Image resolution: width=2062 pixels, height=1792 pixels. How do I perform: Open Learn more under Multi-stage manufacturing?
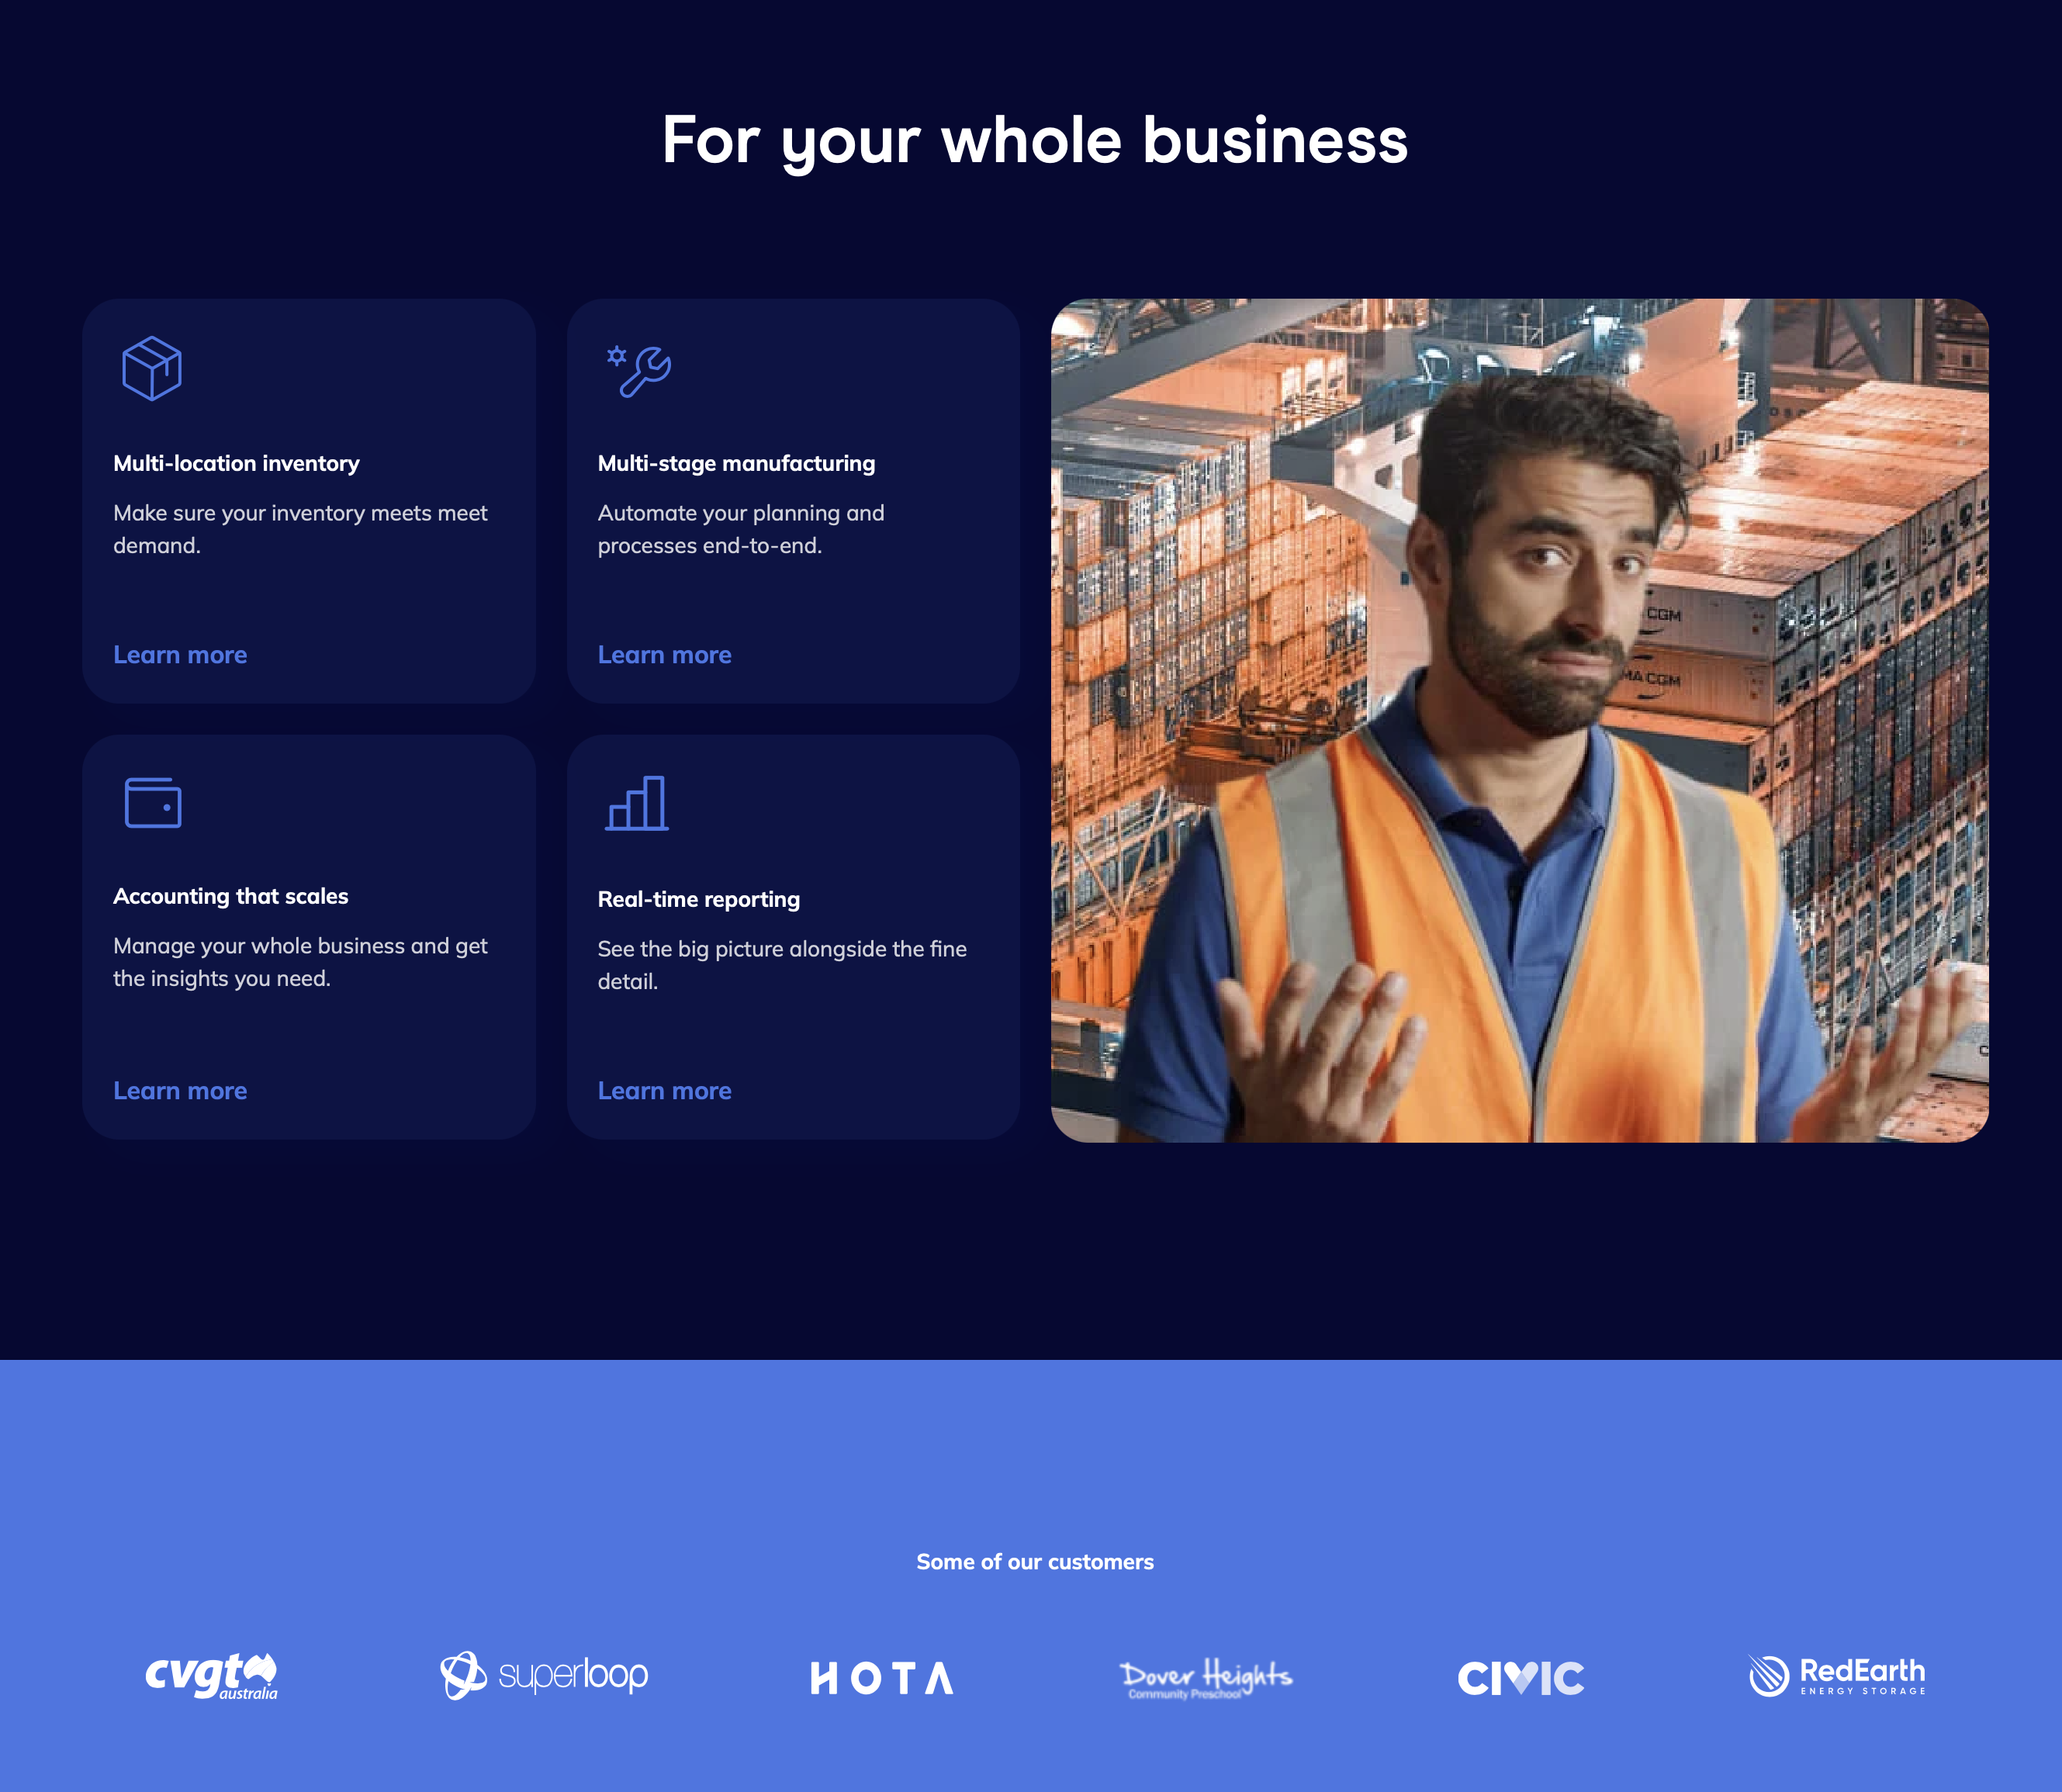(664, 655)
